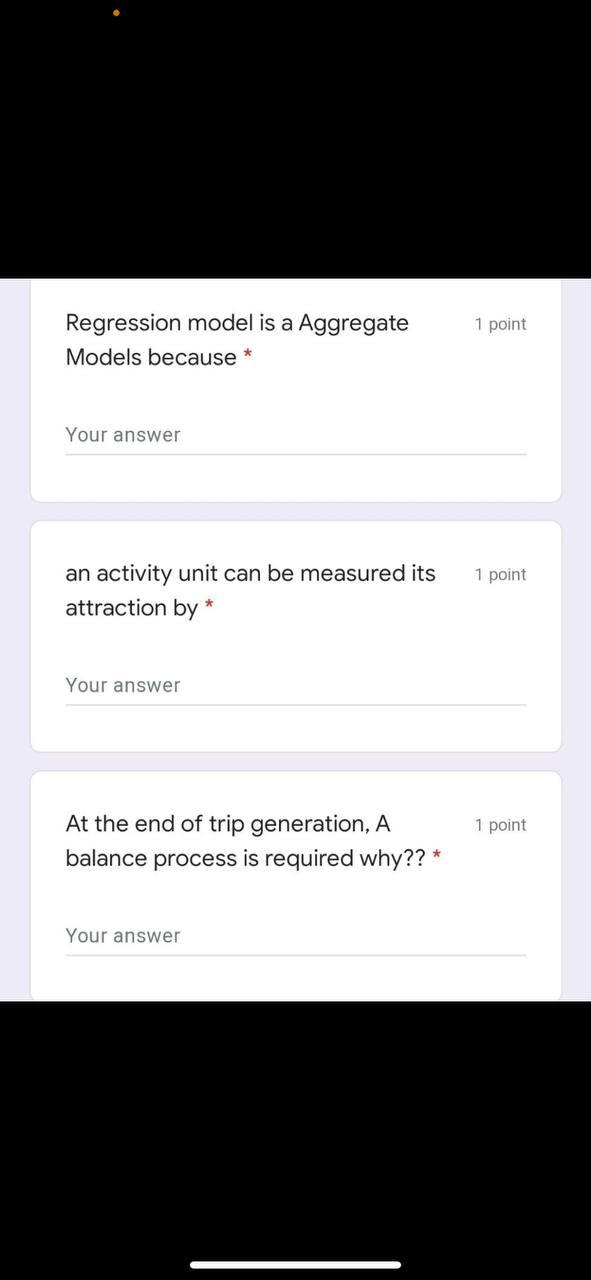The width and height of the screenshot is (591, 1280).
Task: Click the answer field for the Regression model question
Action: click(295, 437)
